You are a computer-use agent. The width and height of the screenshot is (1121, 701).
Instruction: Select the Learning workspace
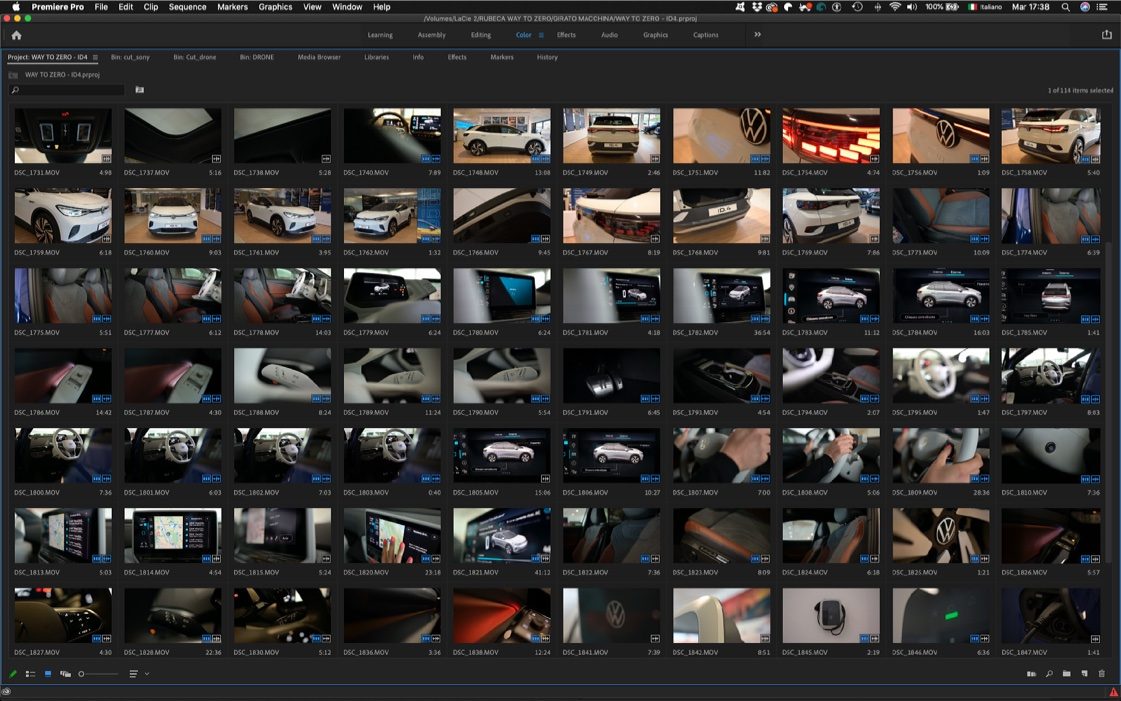click(380, 35)
